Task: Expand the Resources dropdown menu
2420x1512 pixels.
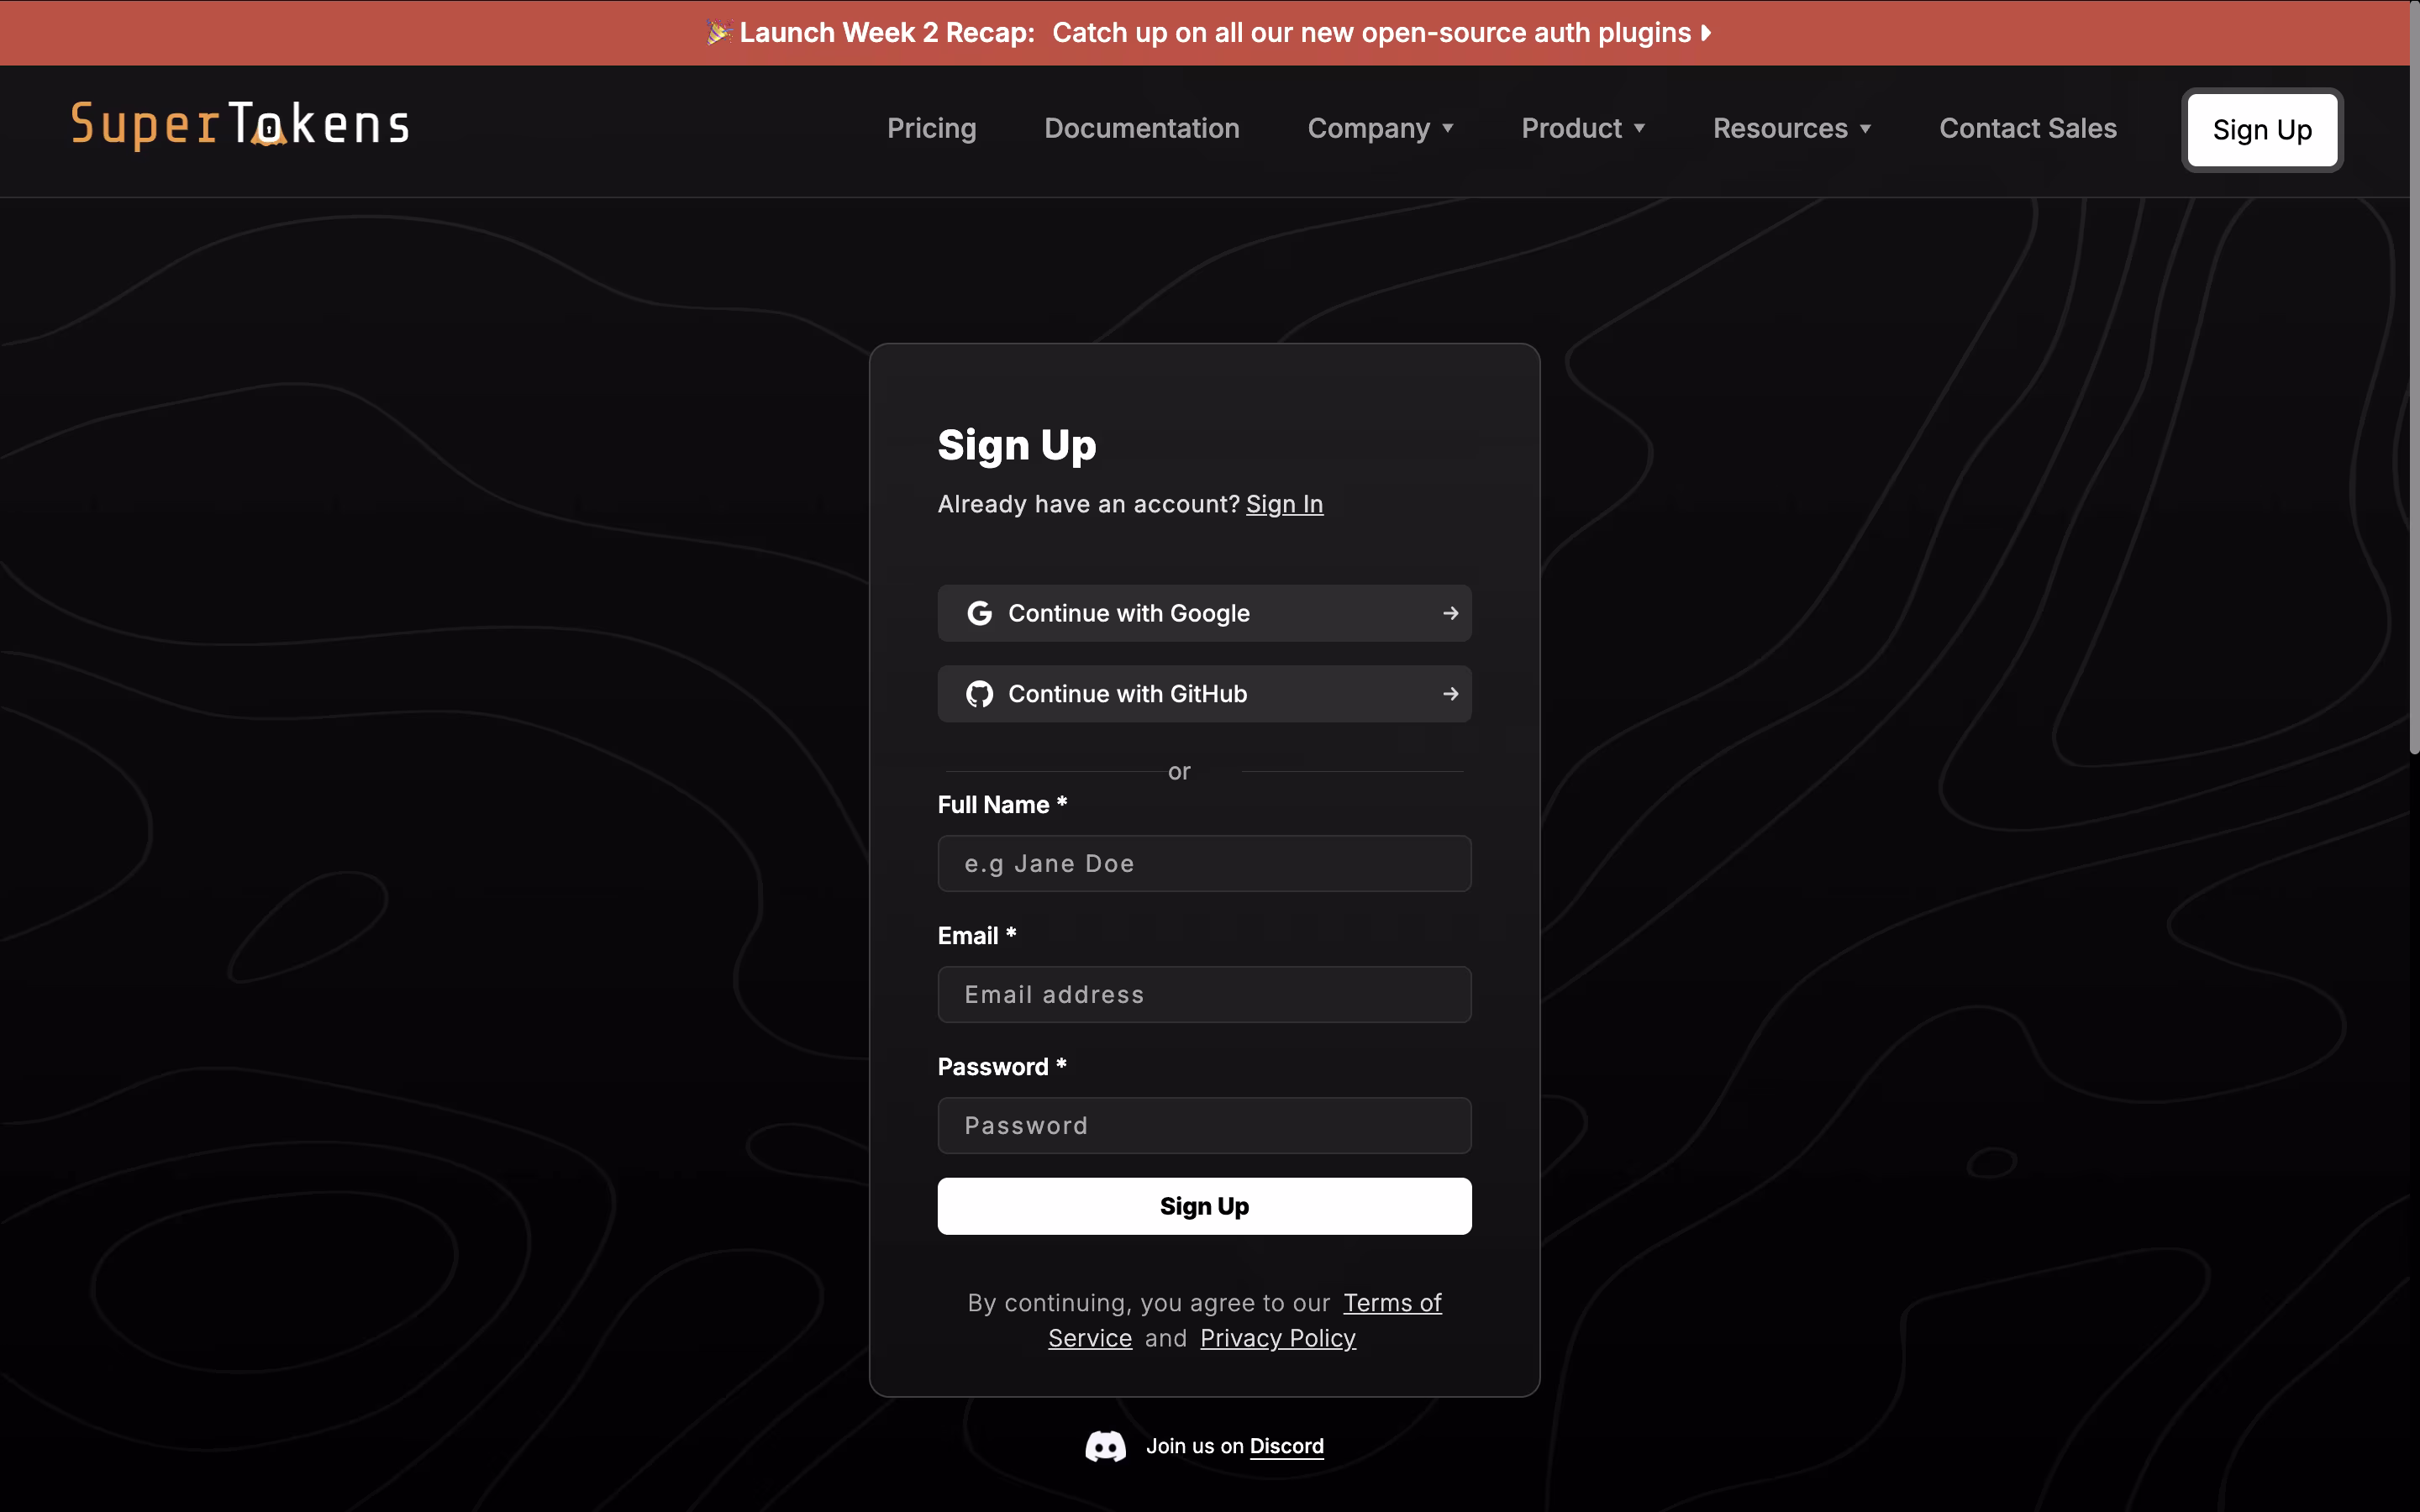Action: point(1792,128)
